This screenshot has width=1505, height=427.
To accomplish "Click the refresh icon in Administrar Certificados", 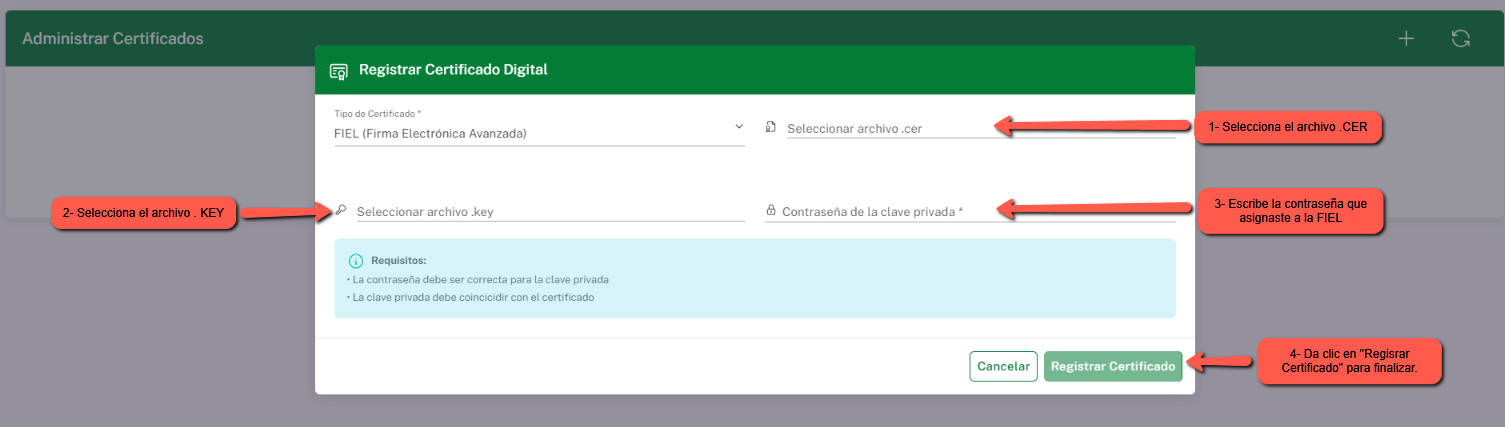I will coord(1460,39).
